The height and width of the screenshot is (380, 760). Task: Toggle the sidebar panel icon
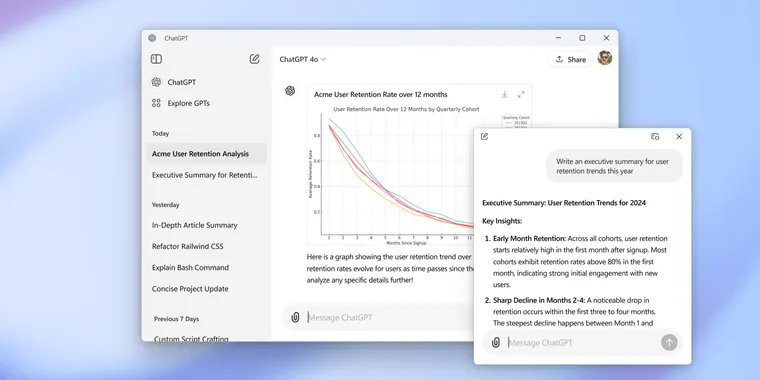pos(156,59)
